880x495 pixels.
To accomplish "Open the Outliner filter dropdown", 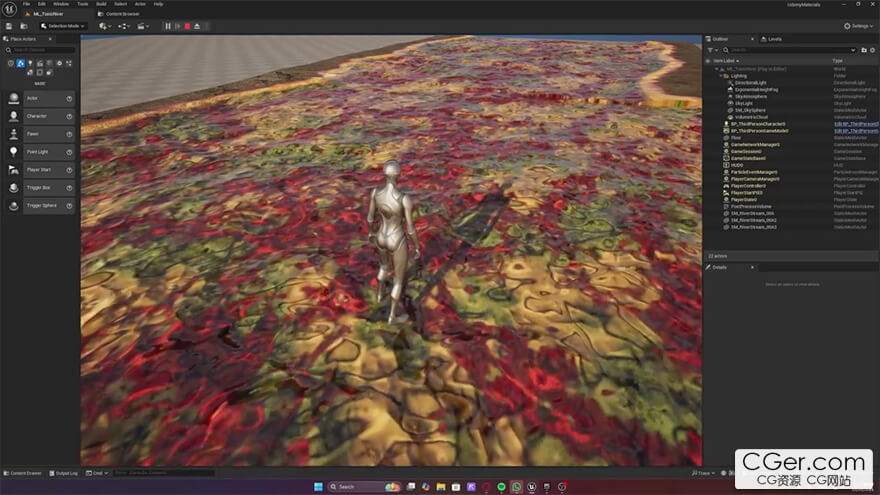I will pos(713,50).
